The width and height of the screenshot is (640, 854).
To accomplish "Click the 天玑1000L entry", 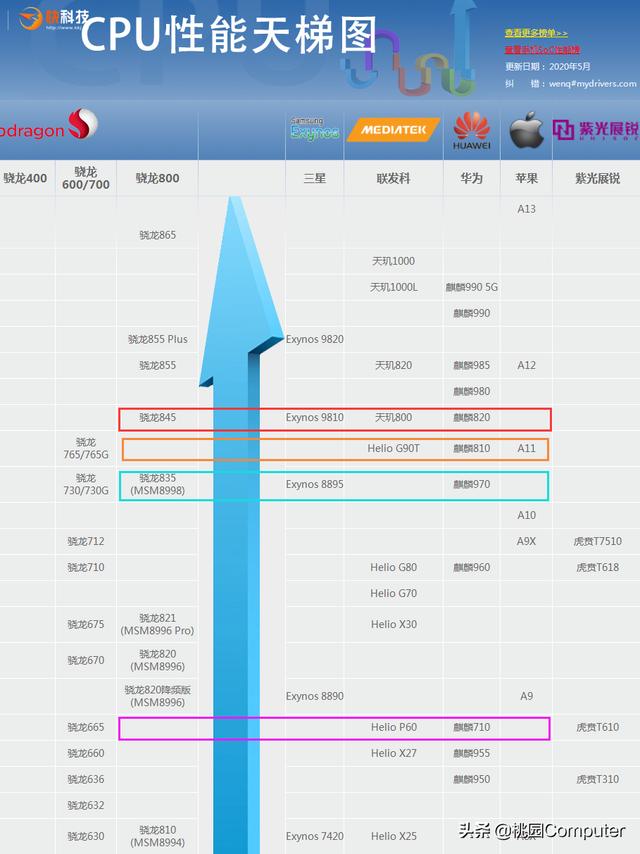I will tap(394, 287).
